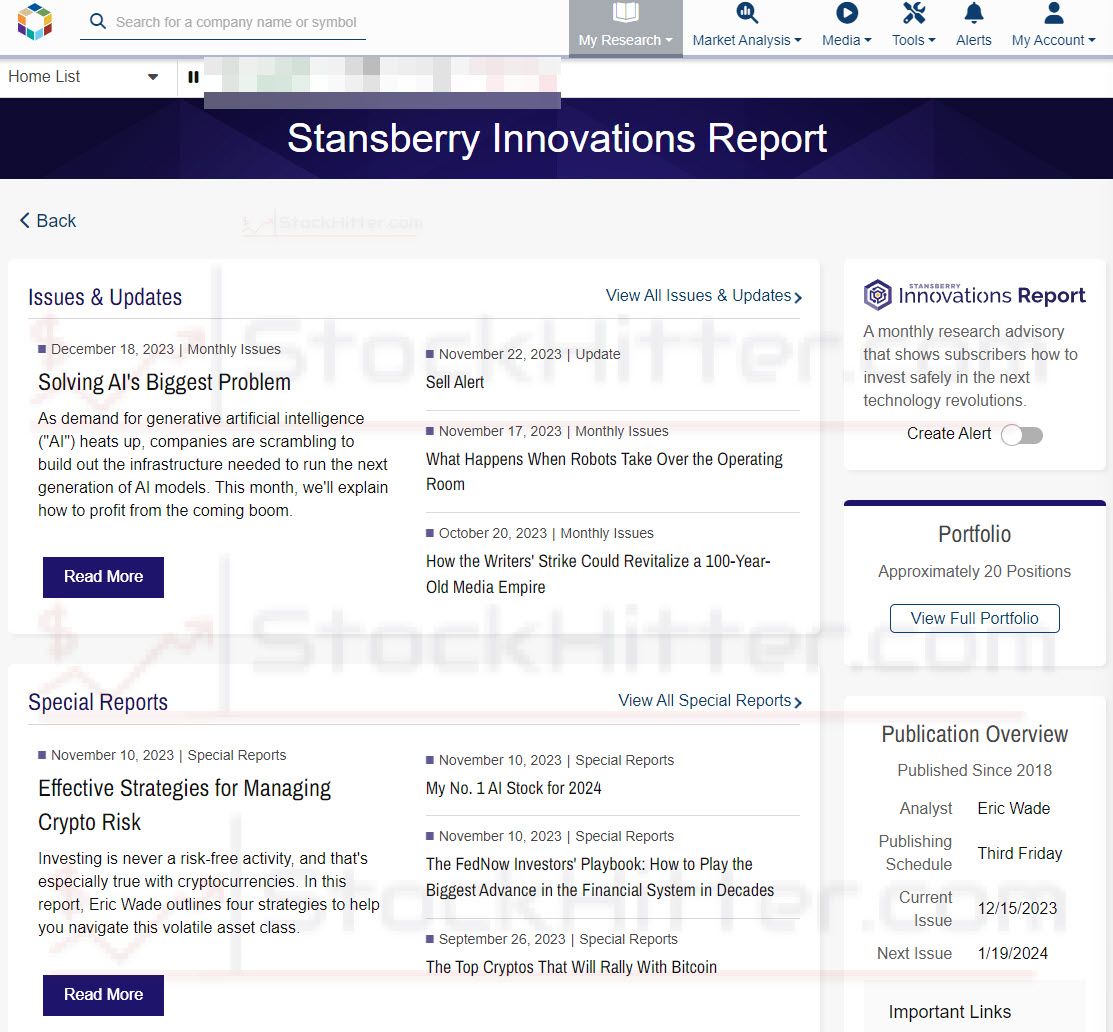Open the Home List dropdown
The height and width of the screenshot is (1032, 1113).
tap(151, 76)
